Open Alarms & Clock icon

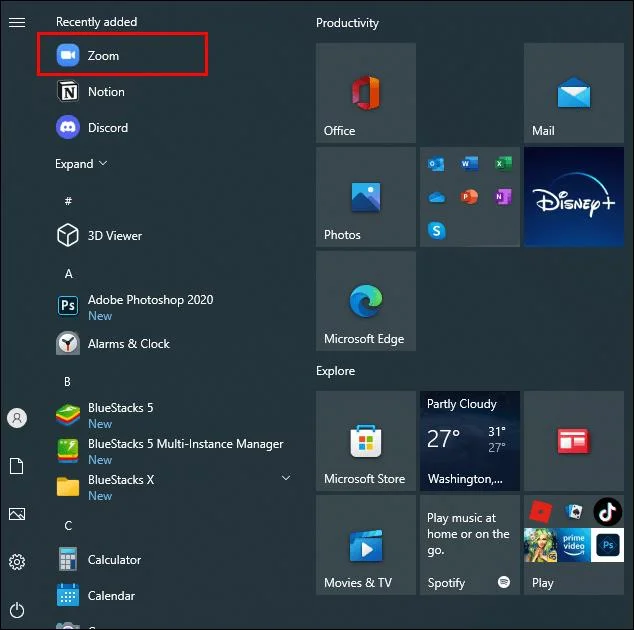(68, 343)
